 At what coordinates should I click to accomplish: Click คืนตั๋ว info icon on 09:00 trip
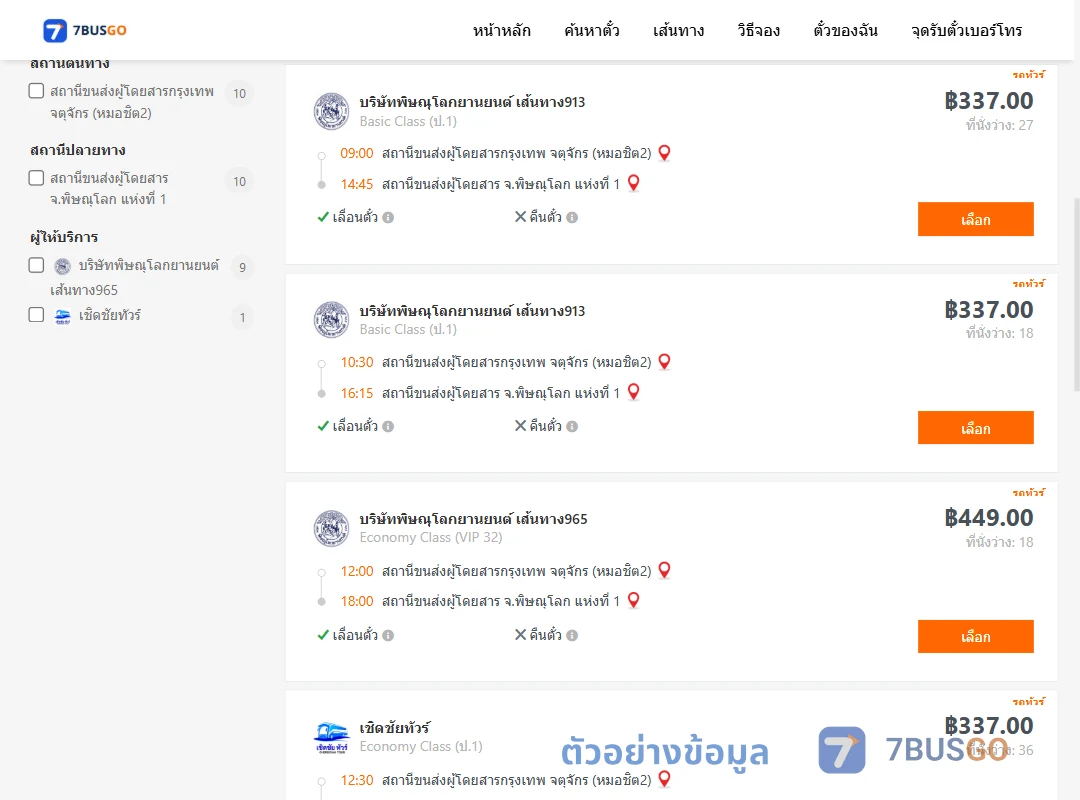(x=572, y=218)
